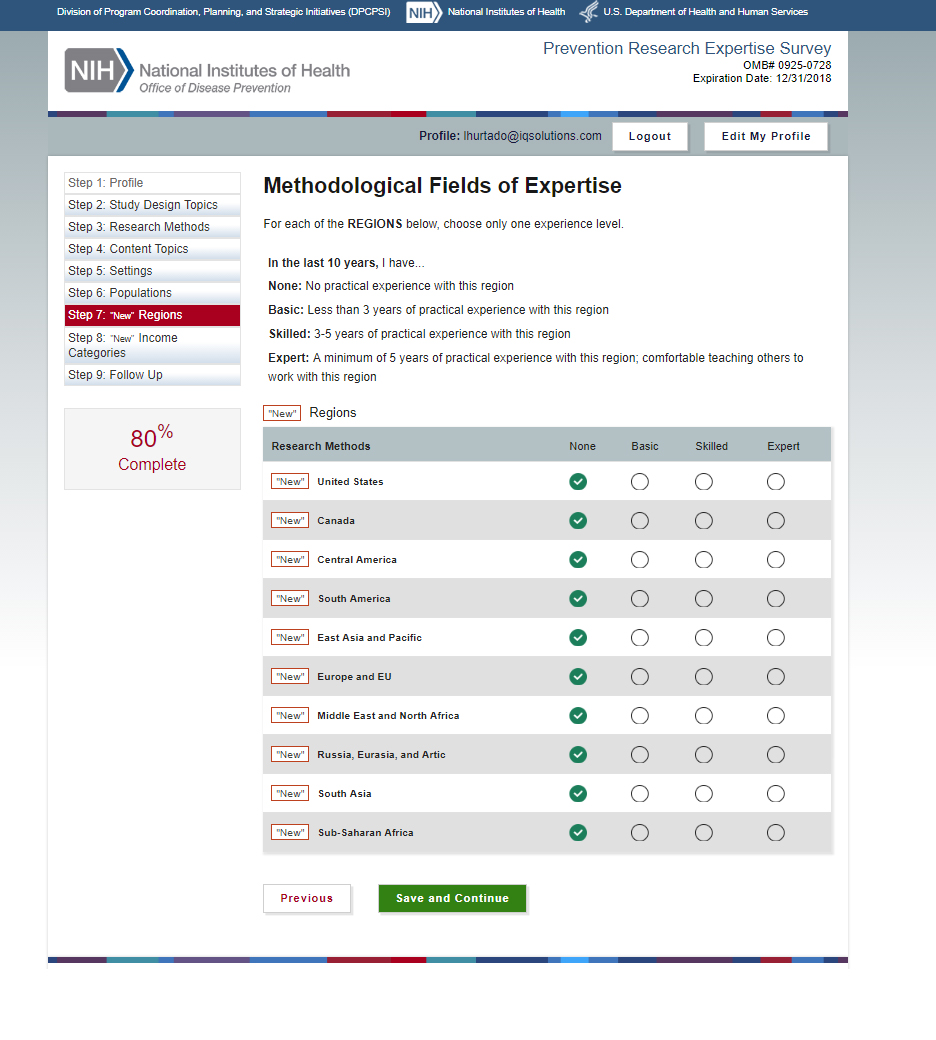Select Expert for South America
Image resolution: width=936 pixels, height=1040 pixels.
point(775,599)
